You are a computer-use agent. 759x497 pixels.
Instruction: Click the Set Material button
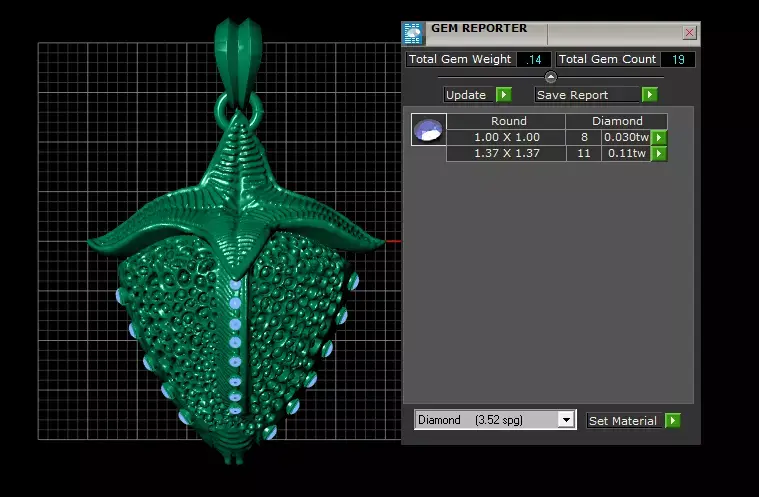(x=623, y=421)
